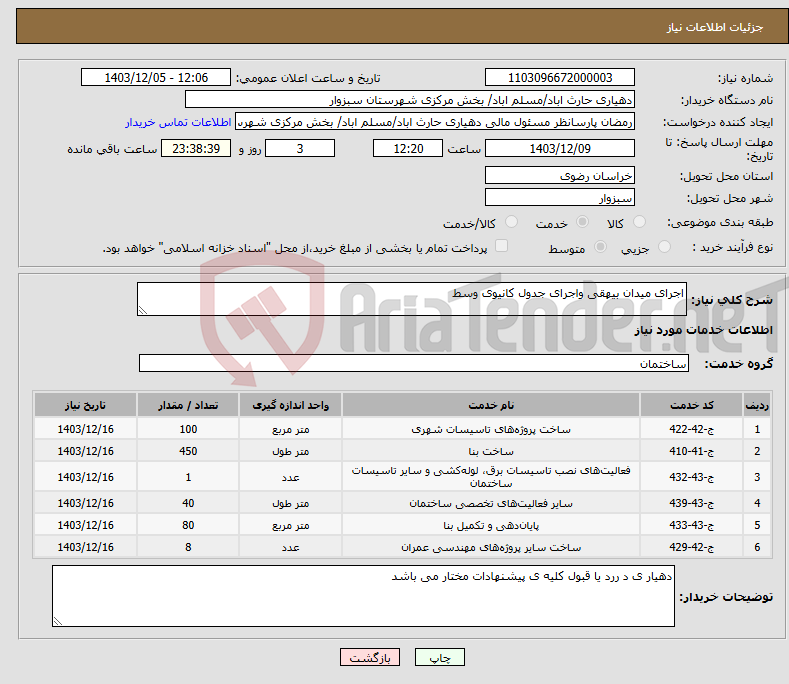Click the ردیف column header

pos(757,405)
